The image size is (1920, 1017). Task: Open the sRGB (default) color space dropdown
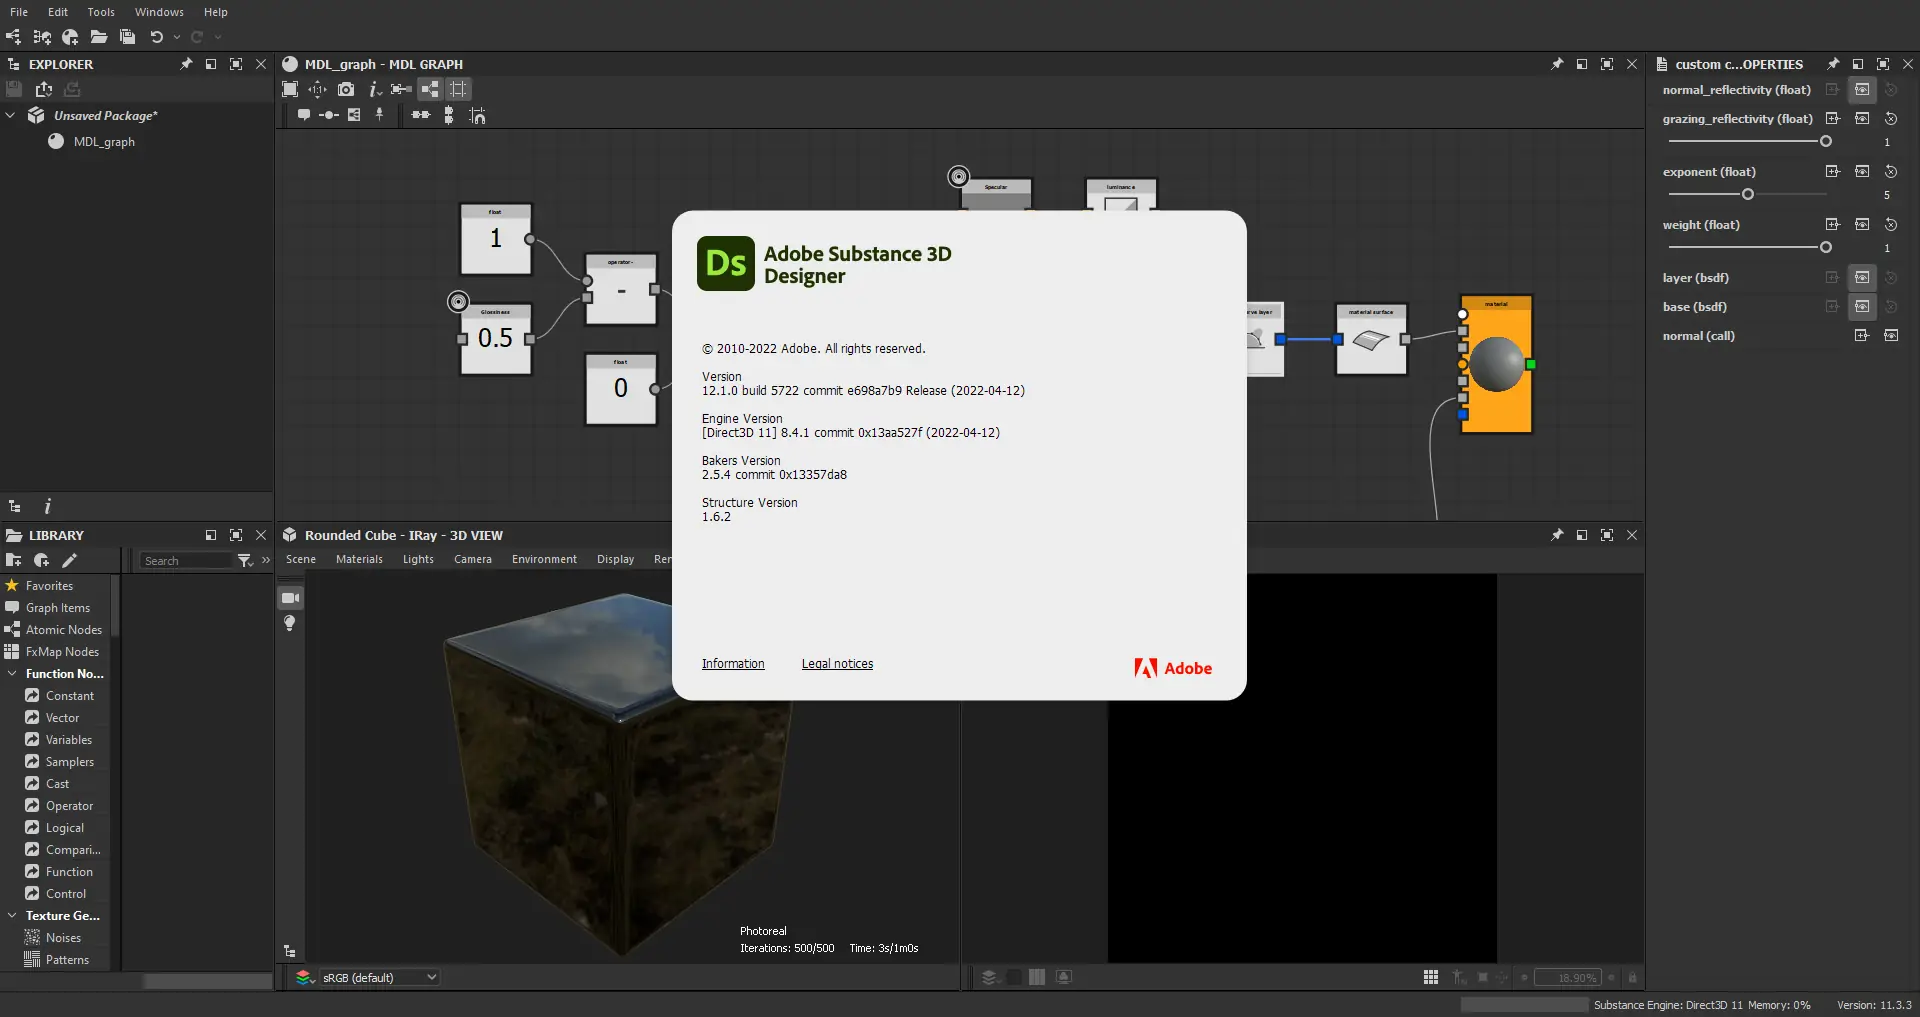(x=381, y=977)
